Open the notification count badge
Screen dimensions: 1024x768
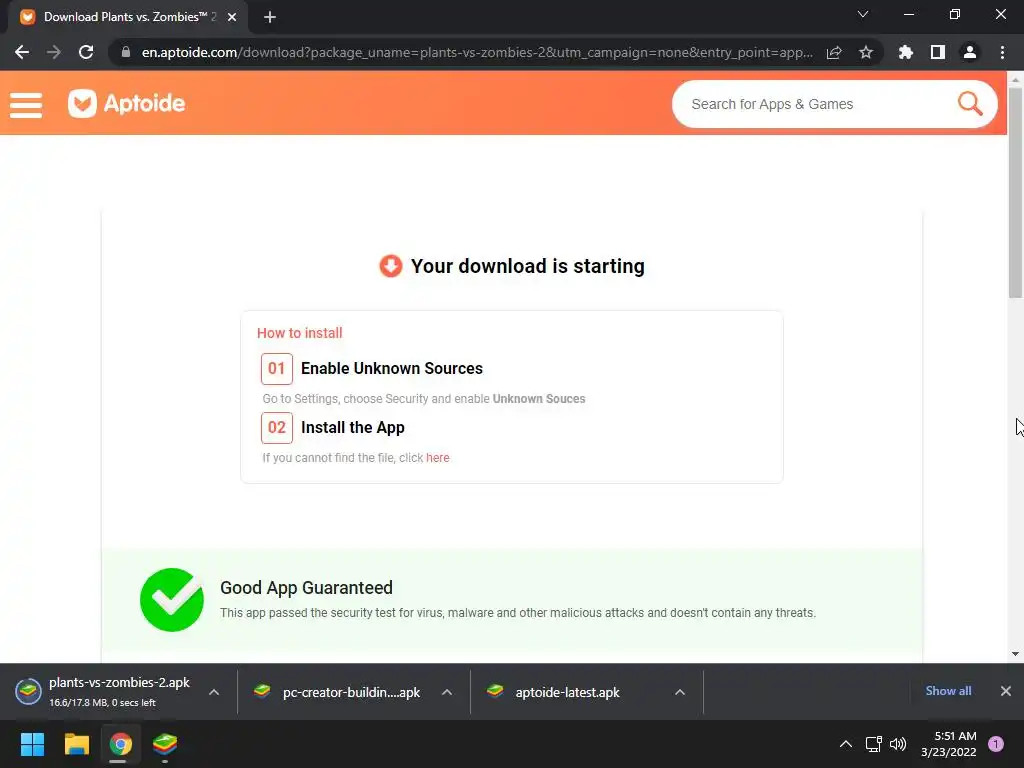click(x=996, y=744)
